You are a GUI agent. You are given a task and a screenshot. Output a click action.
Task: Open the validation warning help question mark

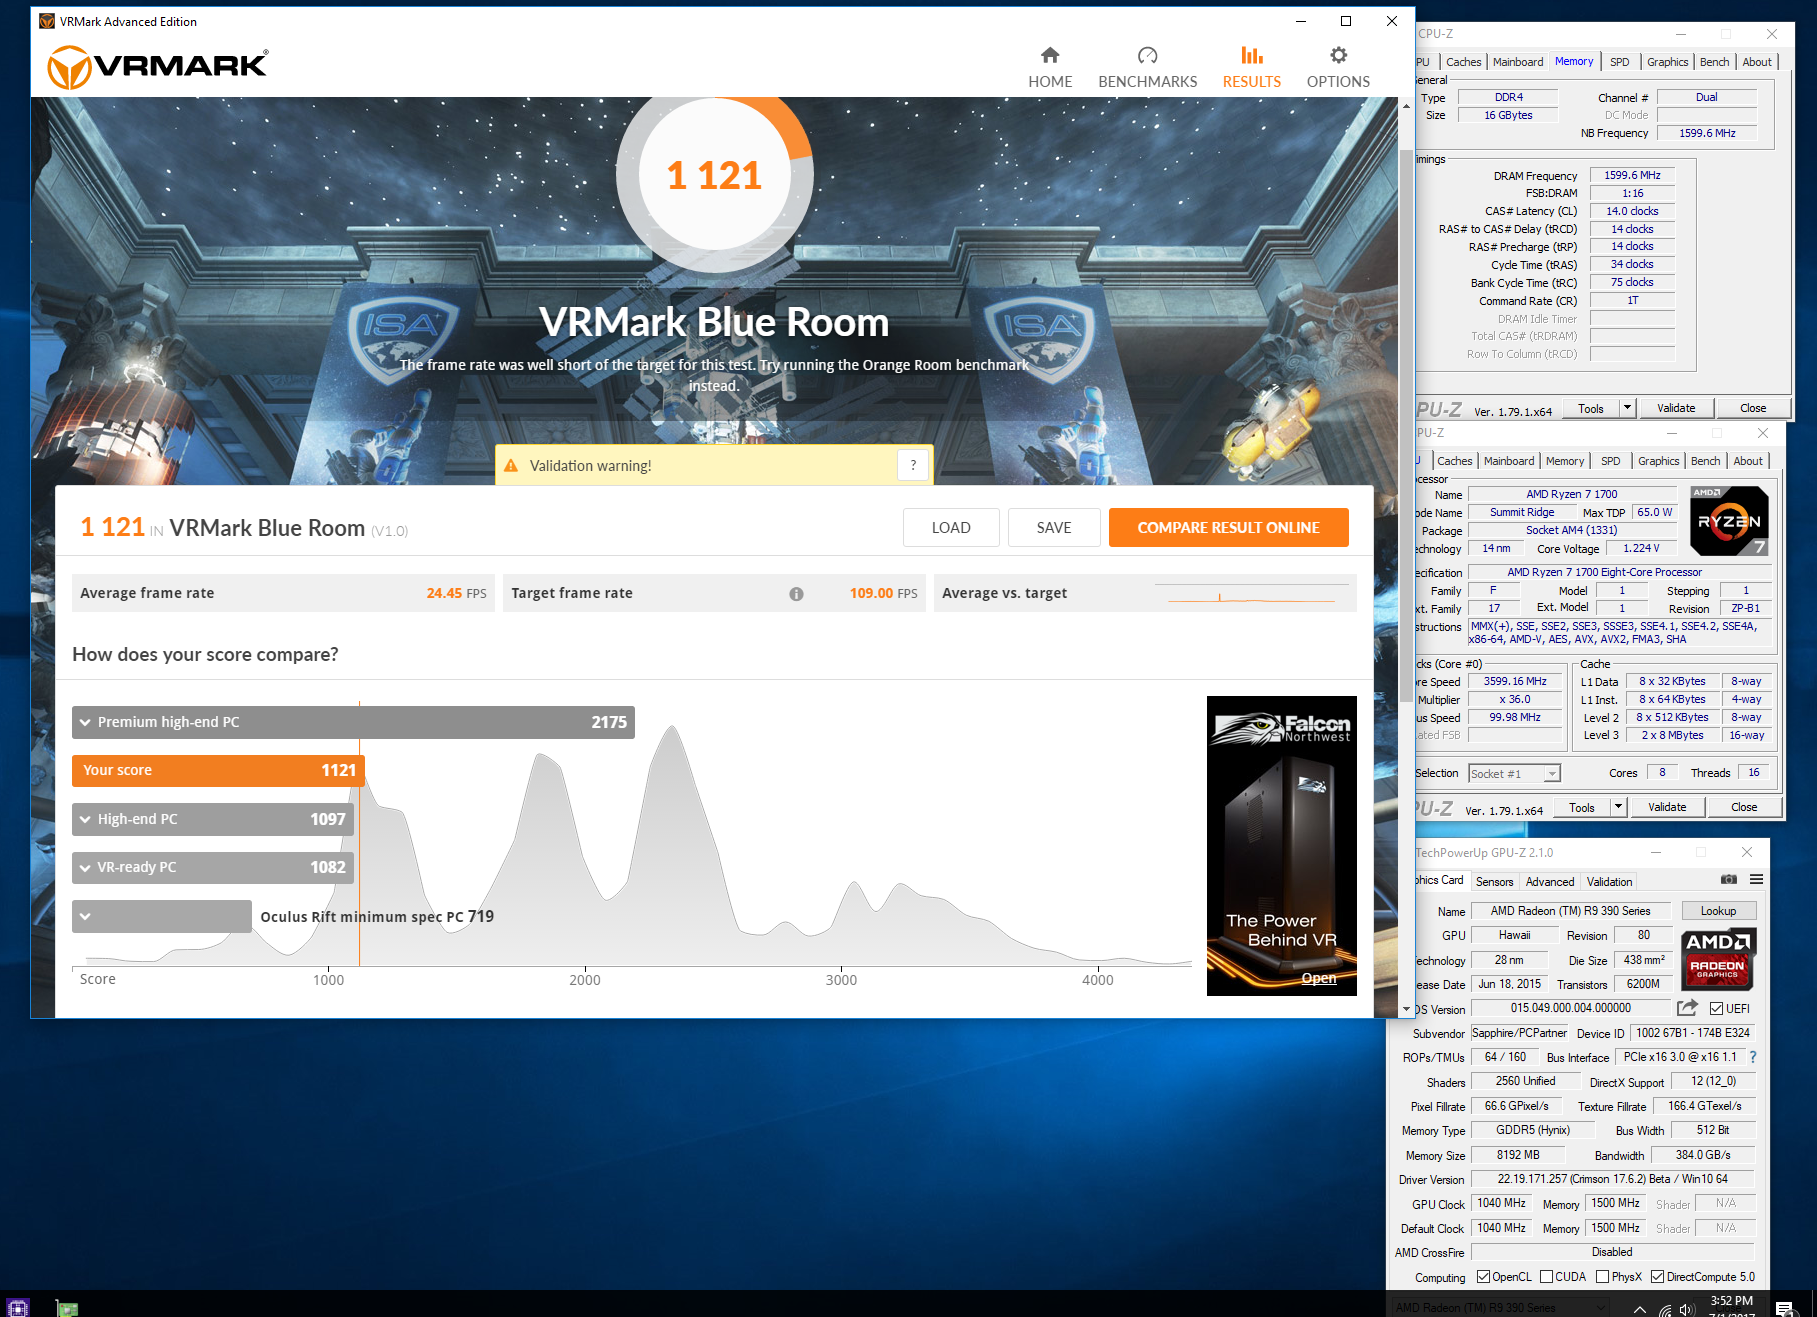[913, 465]
